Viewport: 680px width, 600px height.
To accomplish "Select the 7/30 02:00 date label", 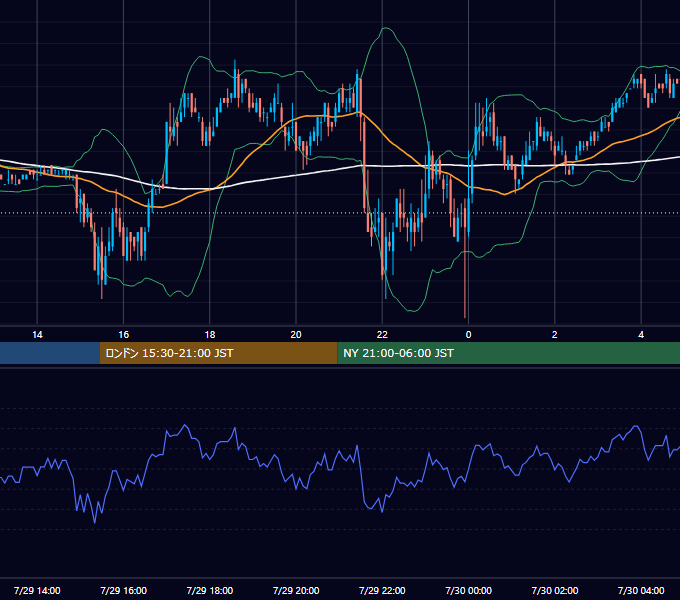I will click(x=555, y=590).
